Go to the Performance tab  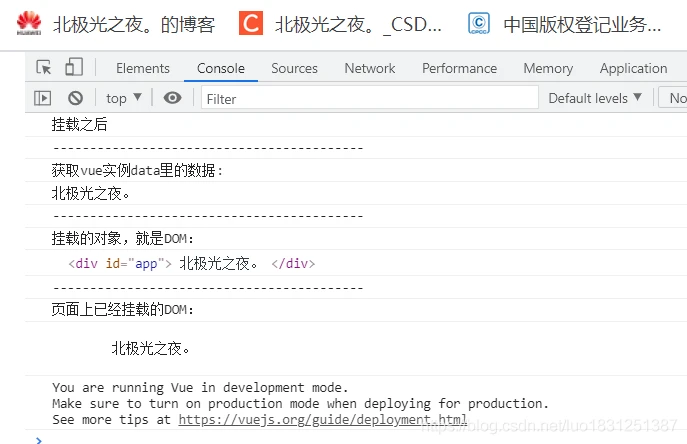(x=459, y=68)
